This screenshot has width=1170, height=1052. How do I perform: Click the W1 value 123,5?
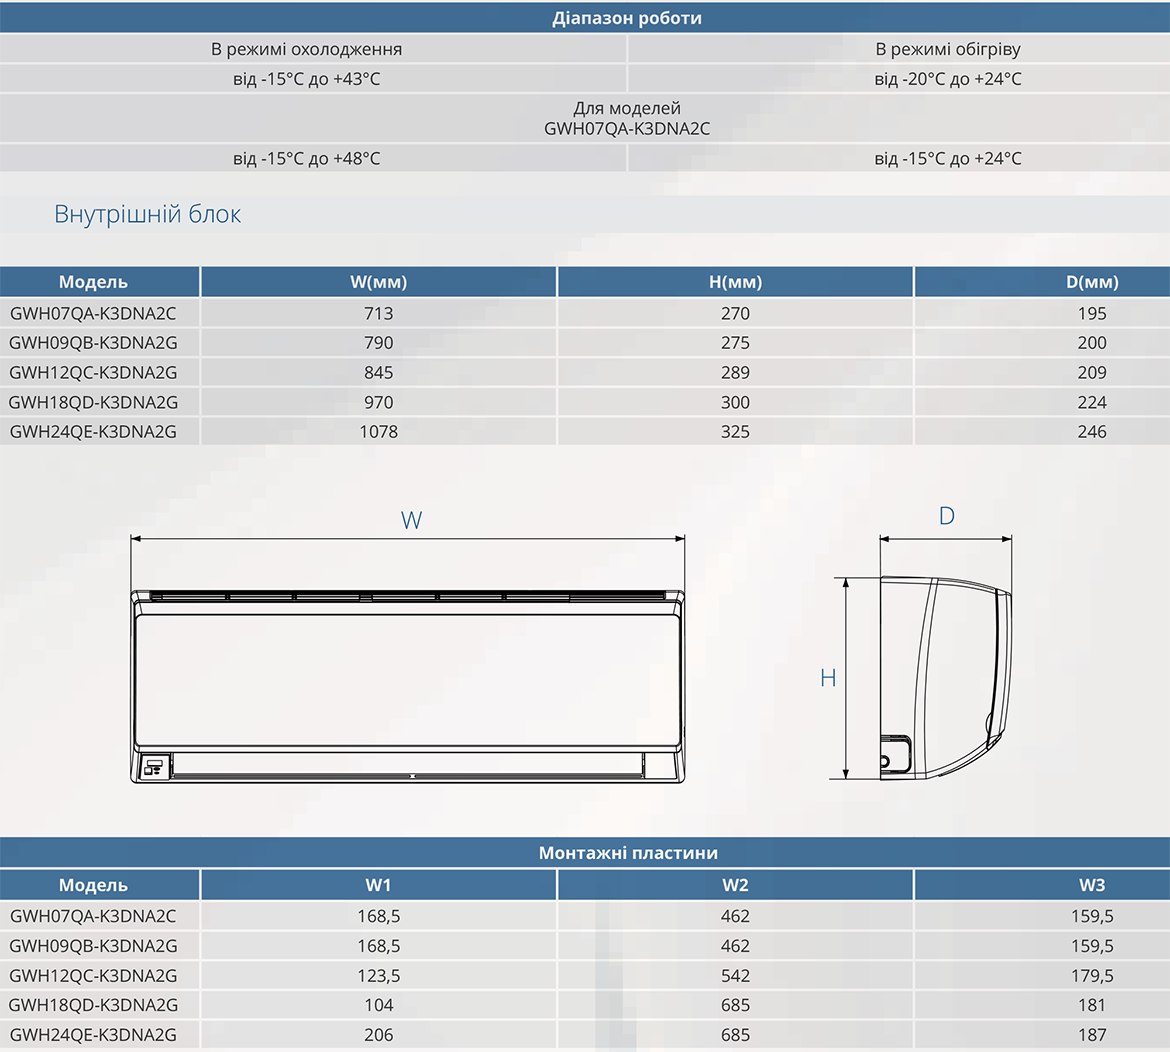378,975
